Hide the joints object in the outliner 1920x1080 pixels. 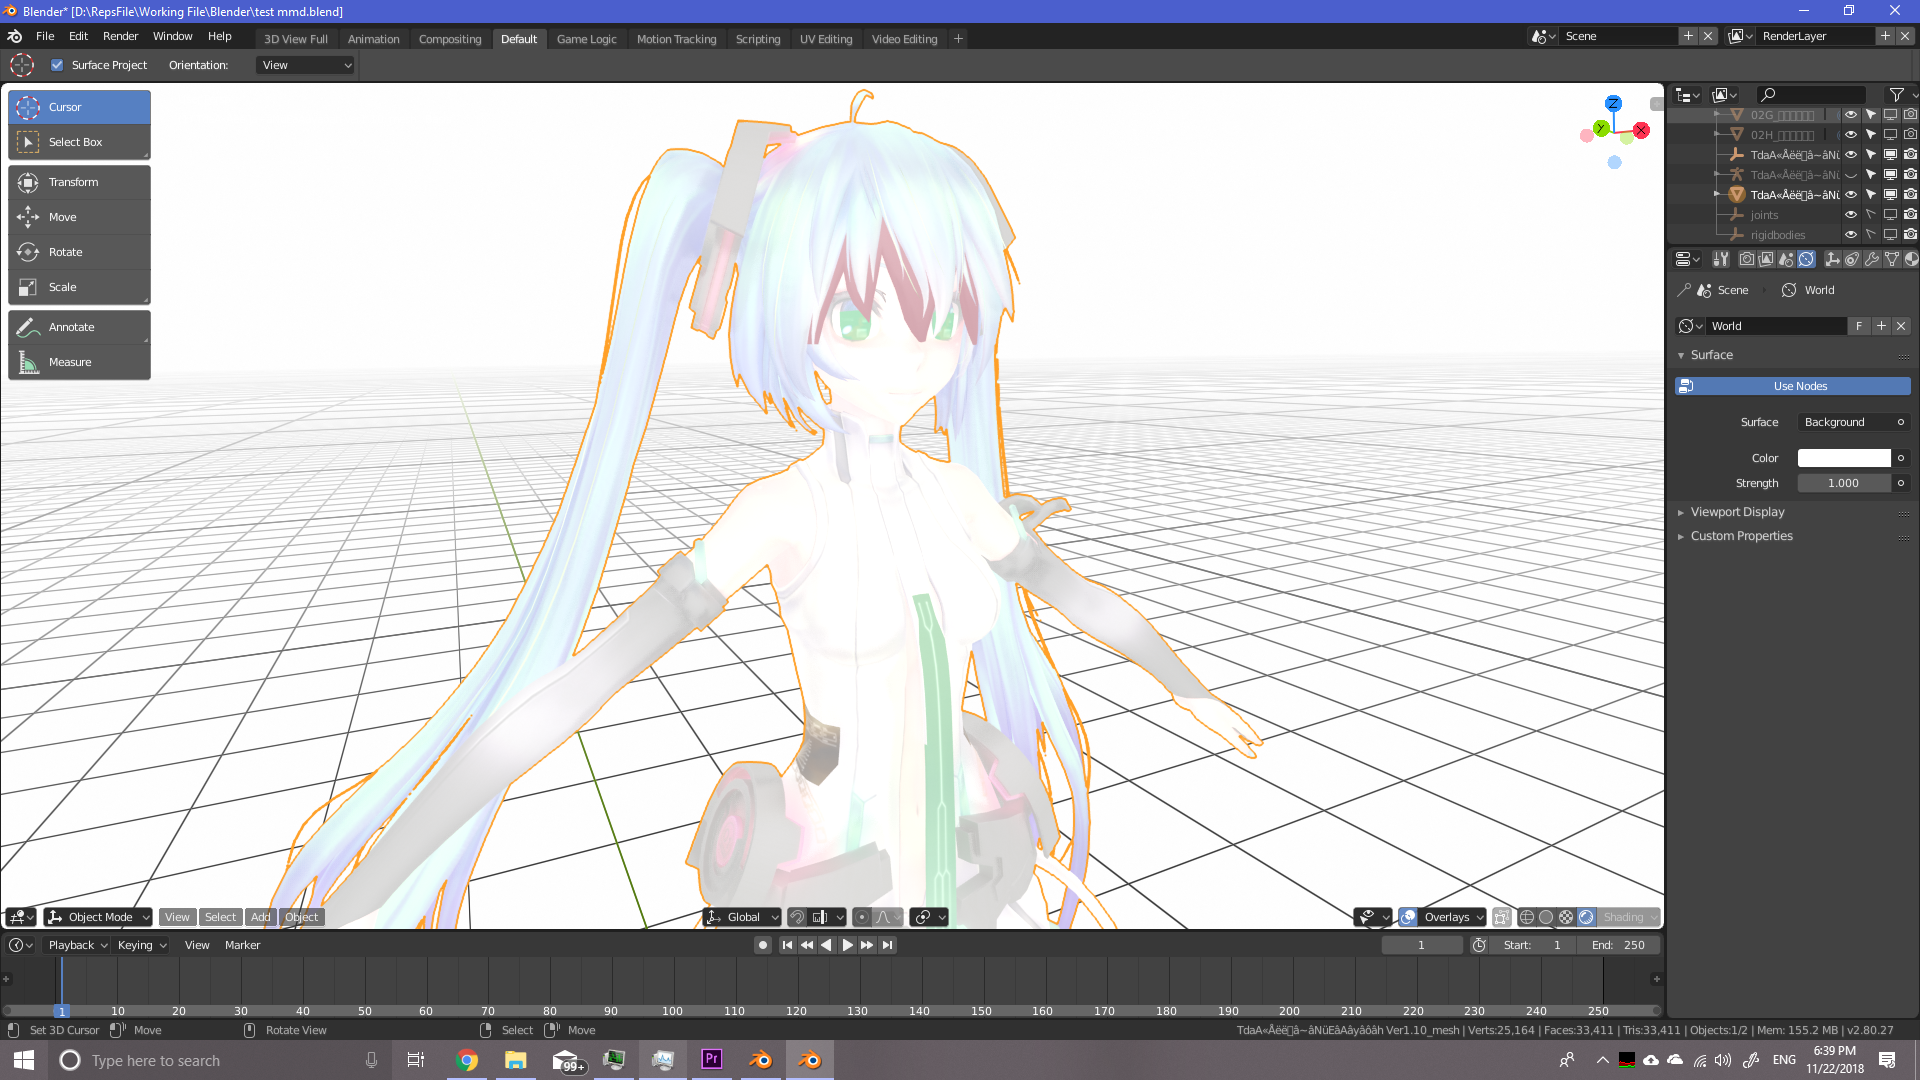[1851, 215]
